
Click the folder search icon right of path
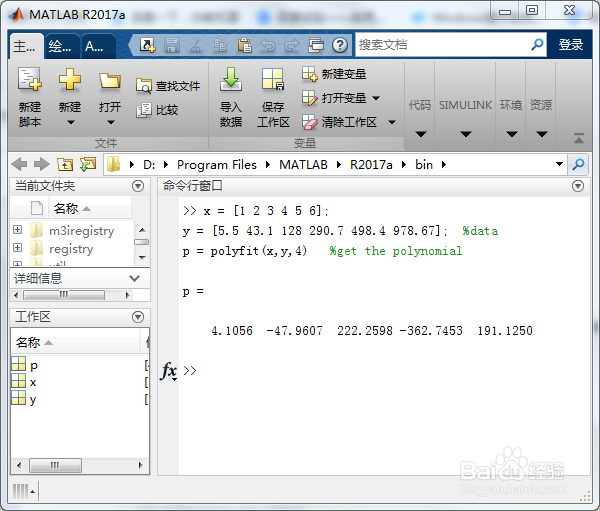coord(578,164)
